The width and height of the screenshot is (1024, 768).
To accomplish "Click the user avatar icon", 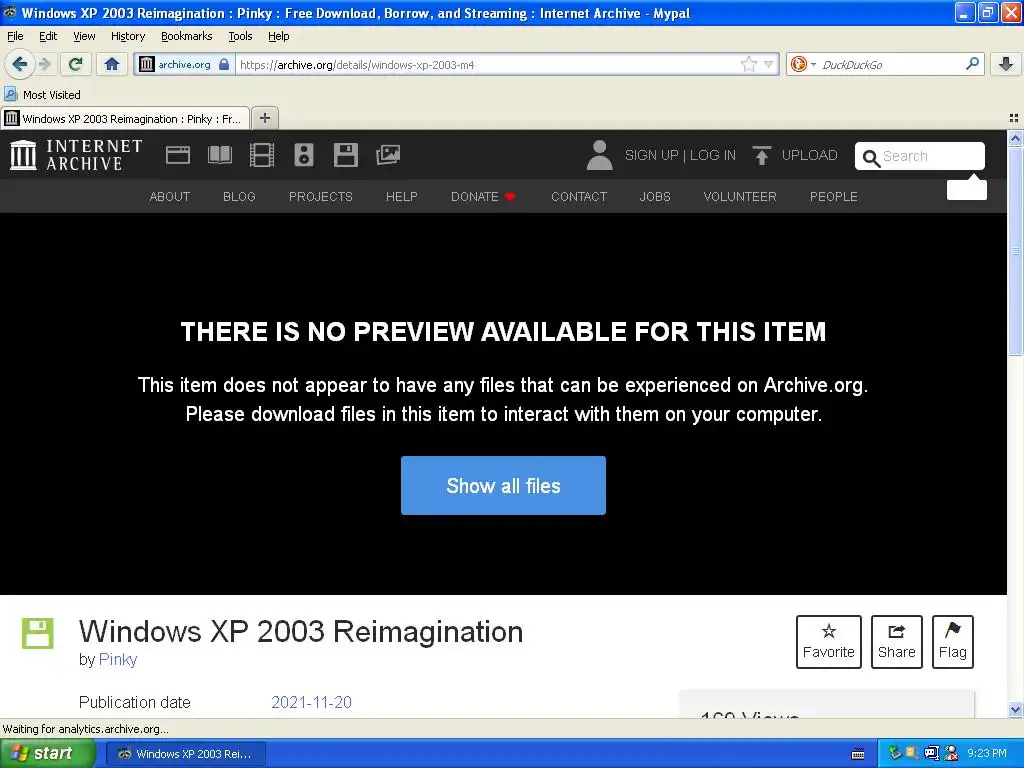I will 599,155.
